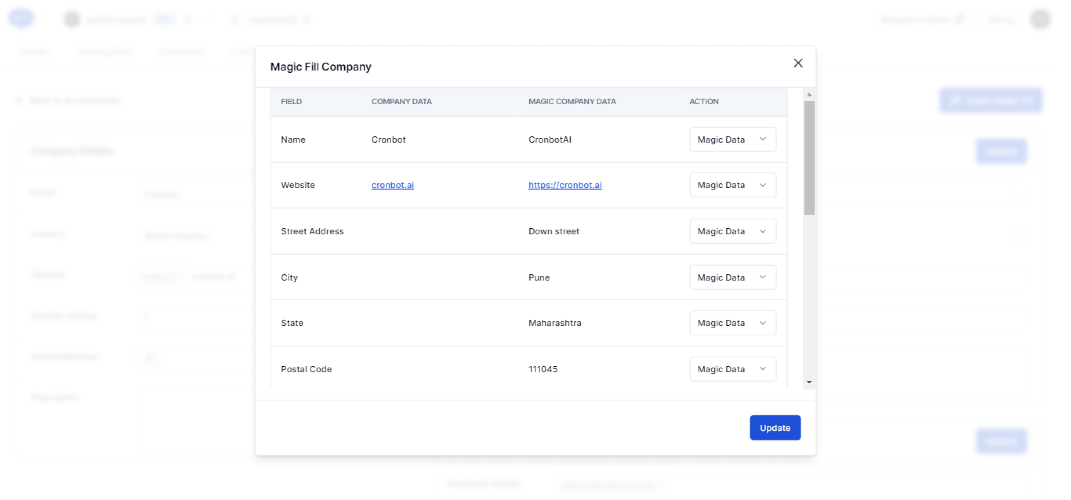Open the Website row action dropdown
1071x500 pixels.
click(x=733, y=185)
